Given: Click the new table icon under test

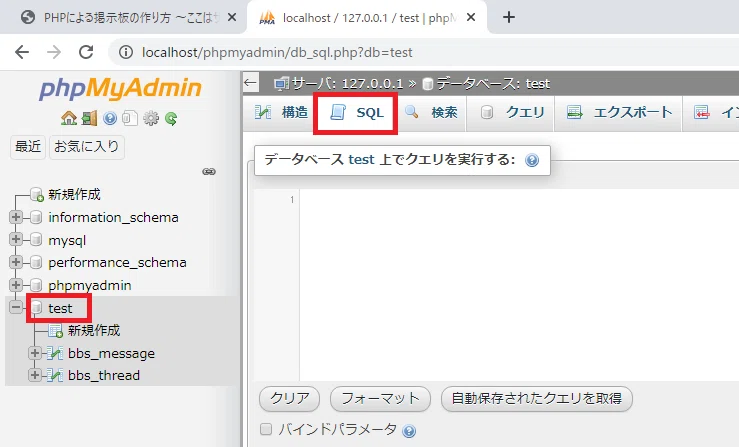Looking at the screenshot, I should pos(56,331).
